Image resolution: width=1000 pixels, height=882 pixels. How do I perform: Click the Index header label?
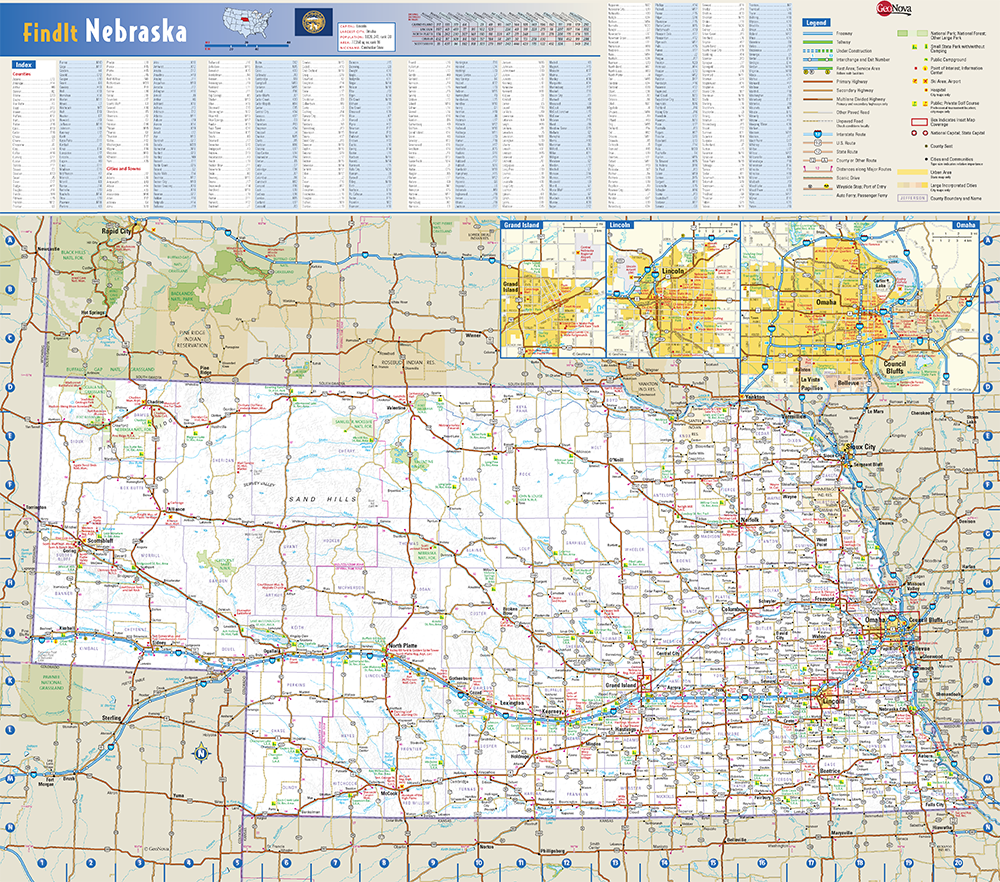point(24,64)
